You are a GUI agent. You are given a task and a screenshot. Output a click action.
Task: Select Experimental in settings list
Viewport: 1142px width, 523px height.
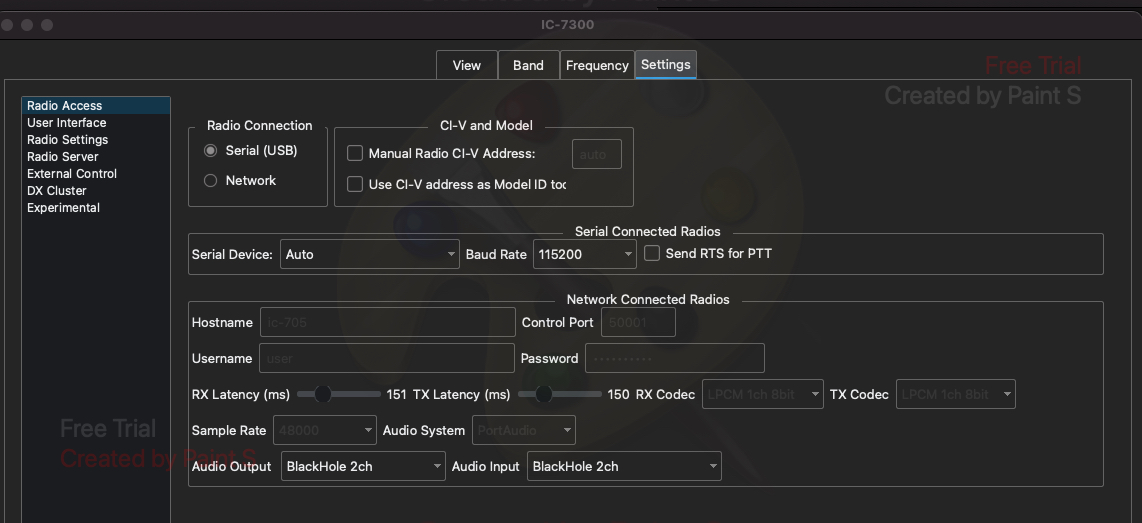[96, 208]
